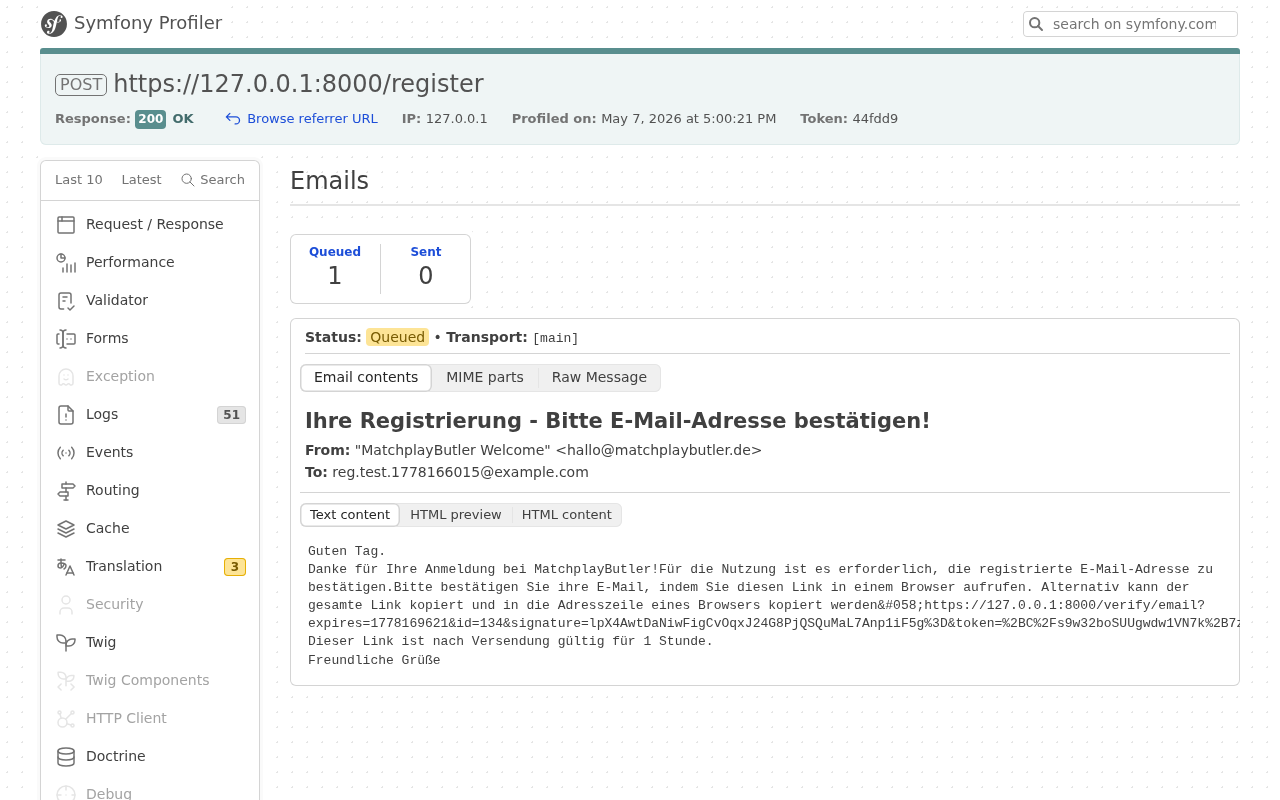Open the Doctrine panel
This screenshot has height=800, width=1280.
coord(150,756)
